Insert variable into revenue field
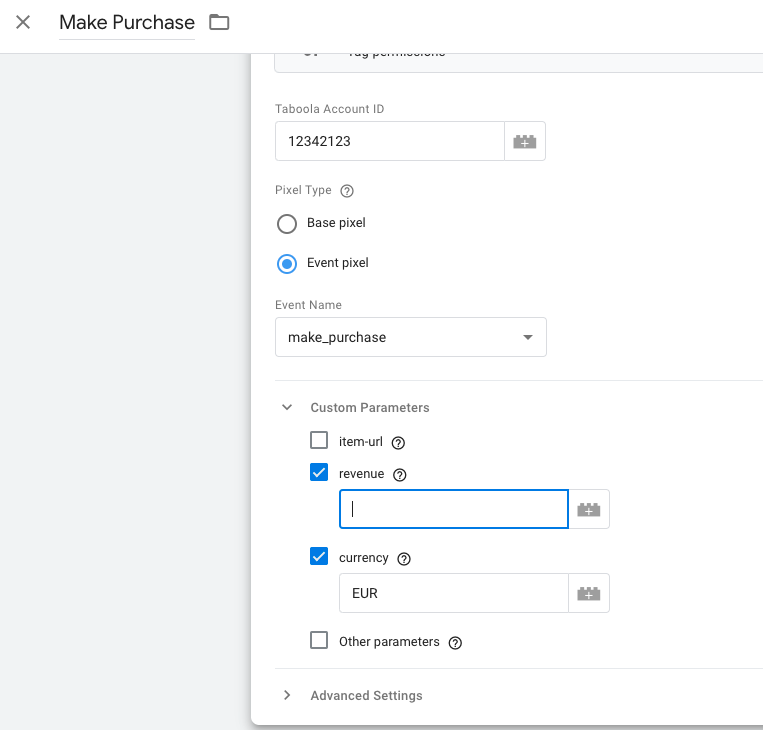The height and width of the screenshot is (730, 763). 589,509
